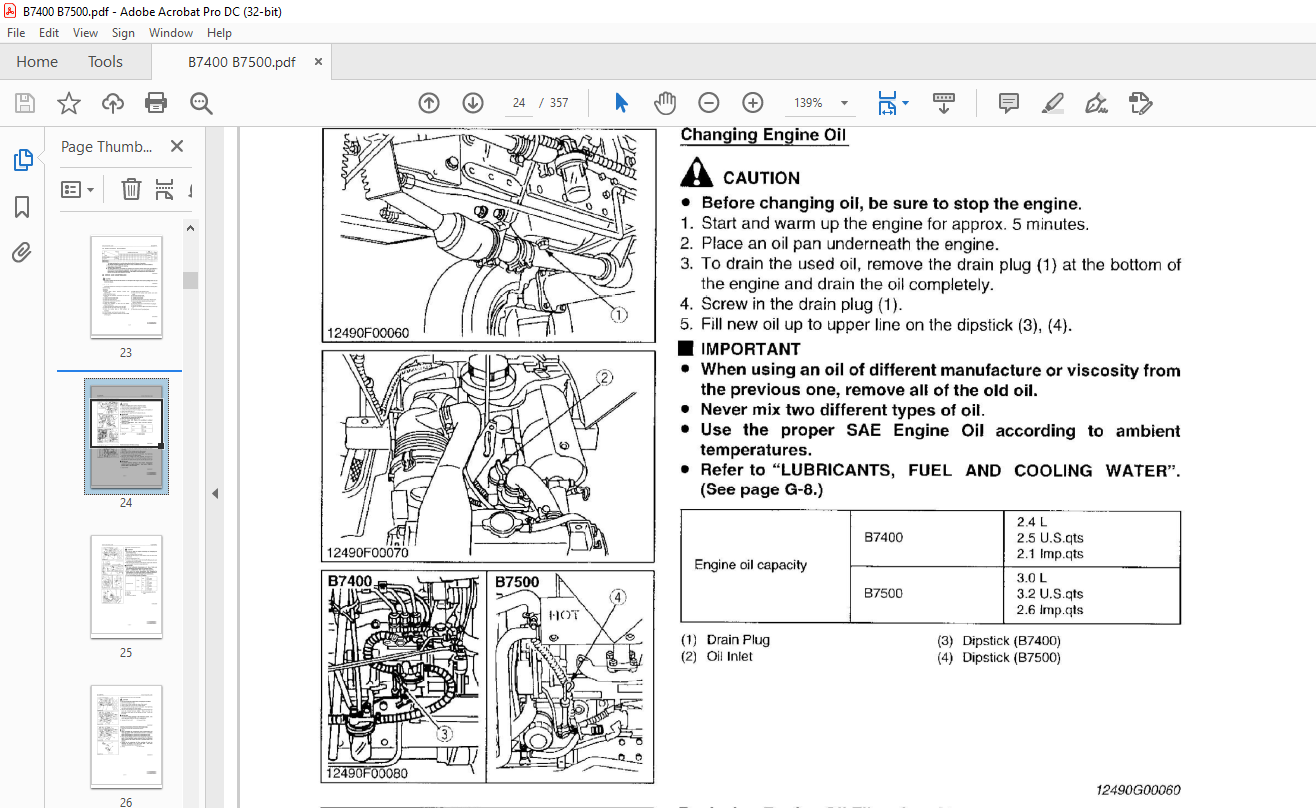Activate the Selection arrow tool
The height and width of the screenshot is (808, 1316).
point(621,103)
